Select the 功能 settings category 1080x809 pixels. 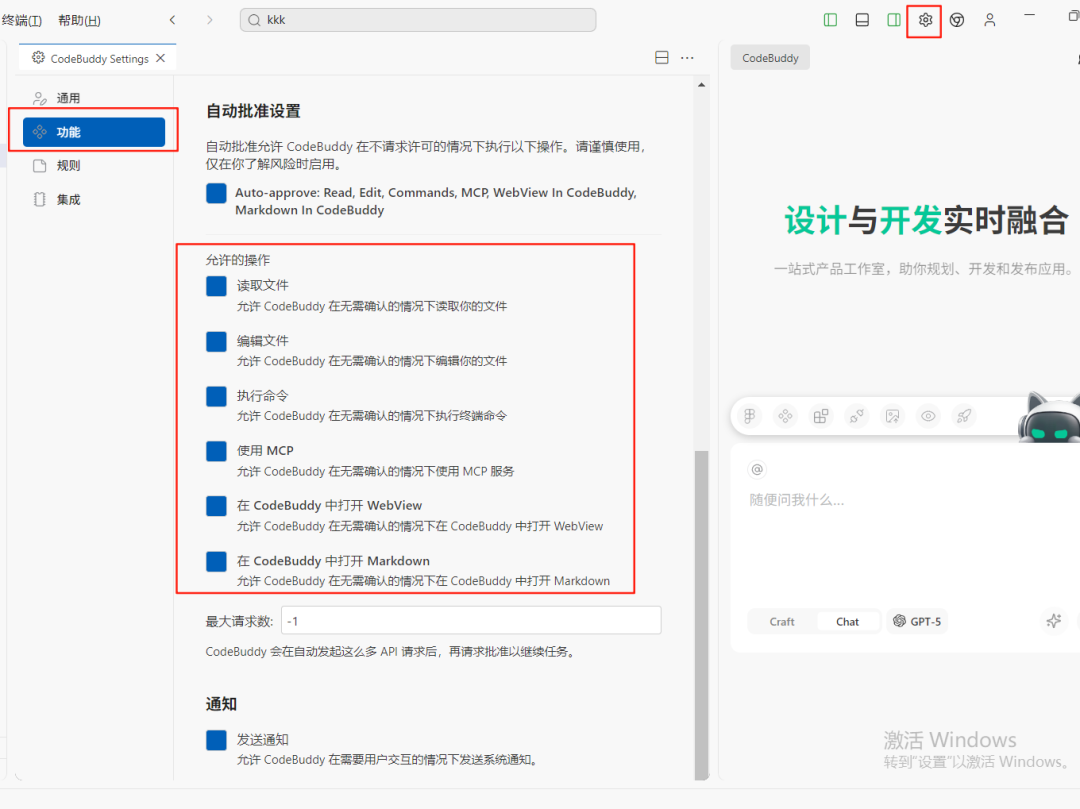[94, 132]
